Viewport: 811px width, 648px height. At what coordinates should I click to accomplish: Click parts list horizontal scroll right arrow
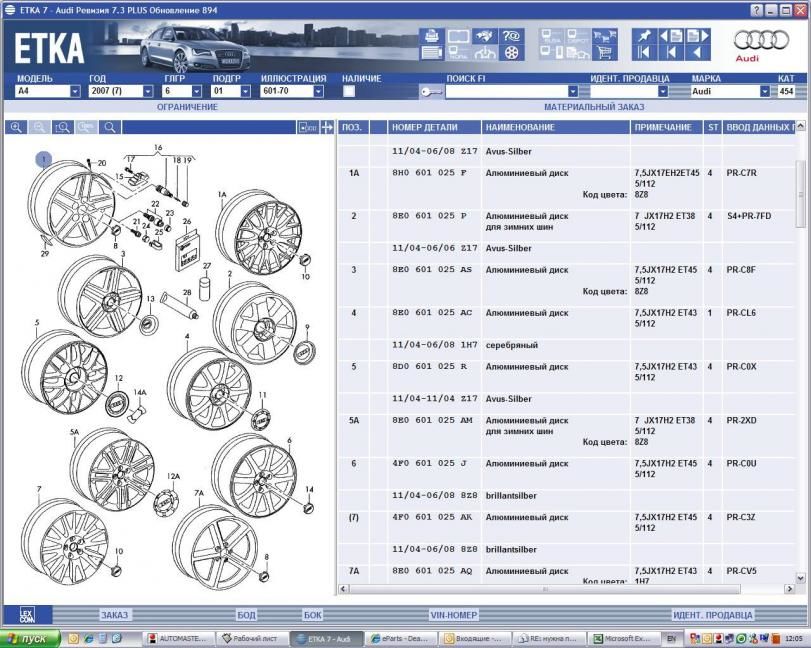[789, 589]
